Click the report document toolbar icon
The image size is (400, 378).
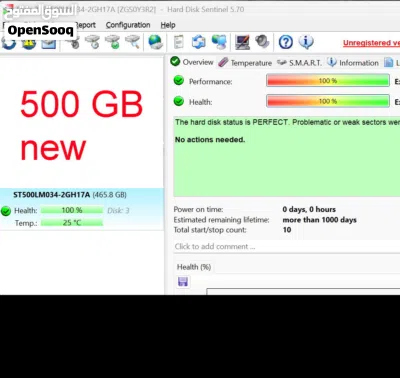[x=179, y=42]
